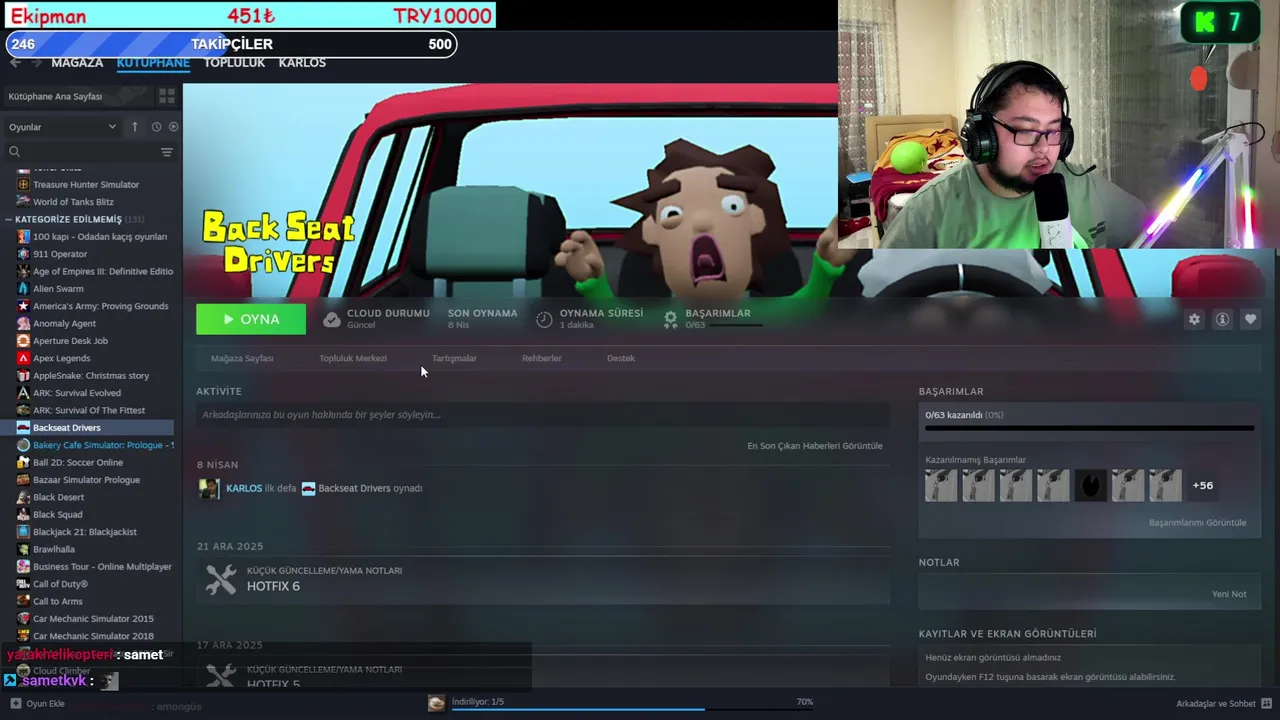Screen dimensions: 1280x720
Task: Go to Mağaza Sayfası link
Action: (x=242, y=358)
